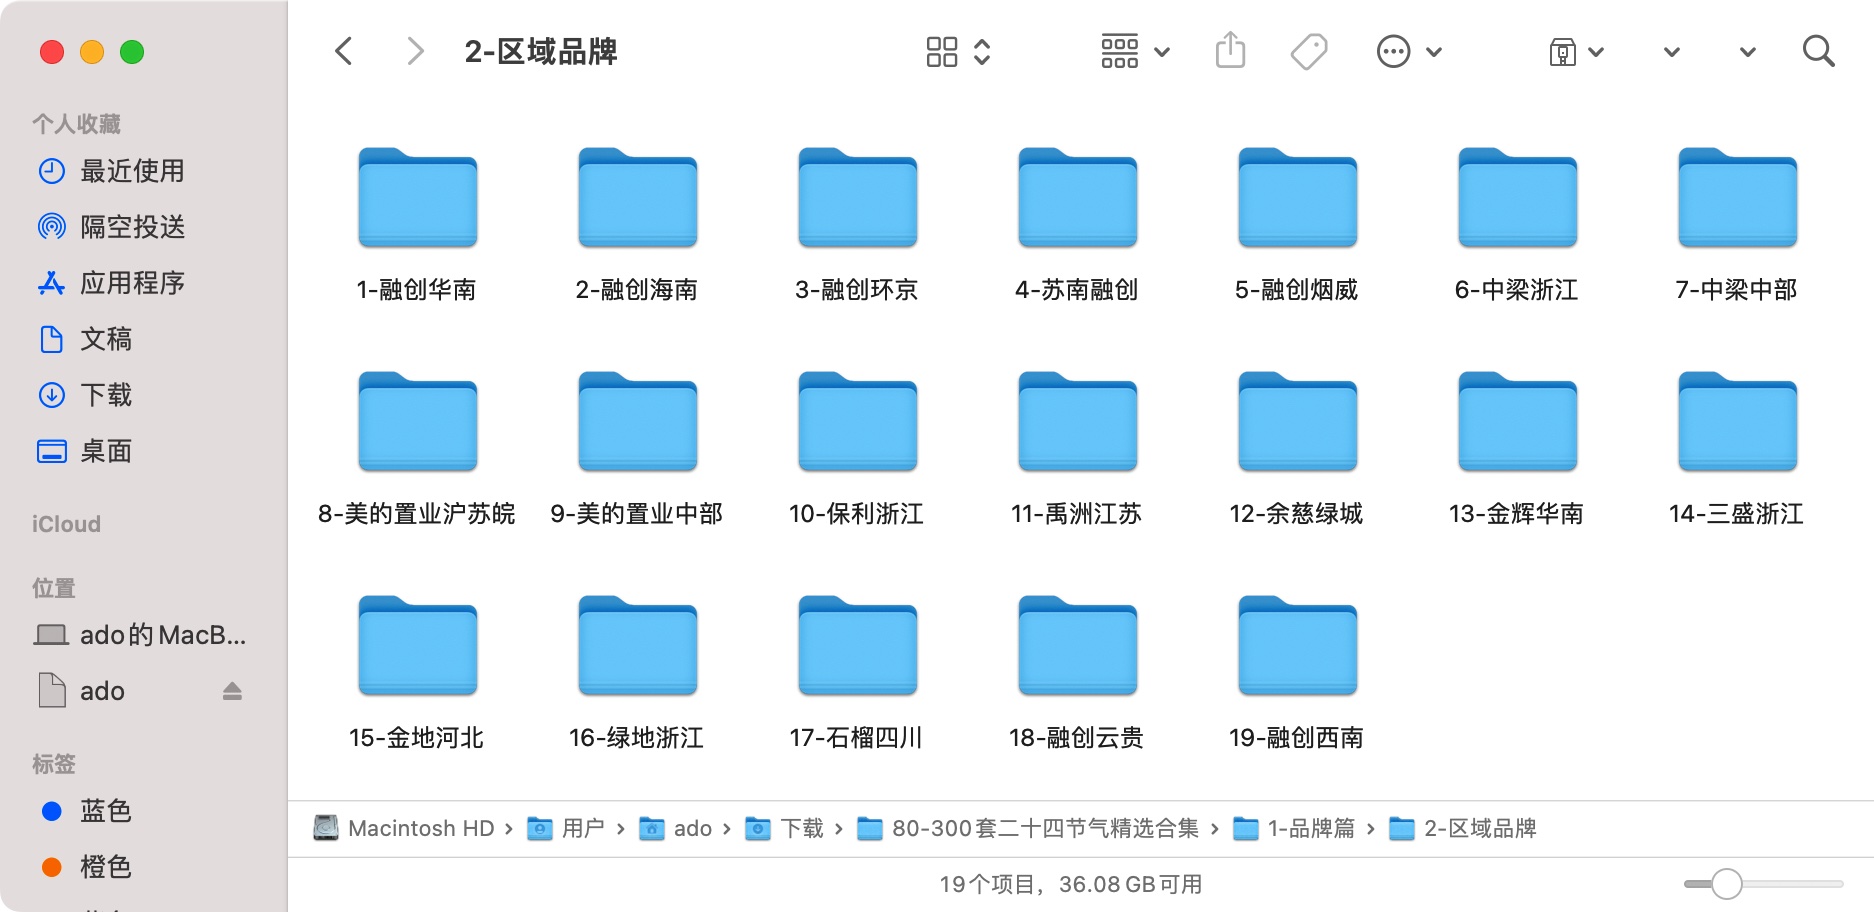
Task: Select the 蓝色 tag
Action: point(105,811)
